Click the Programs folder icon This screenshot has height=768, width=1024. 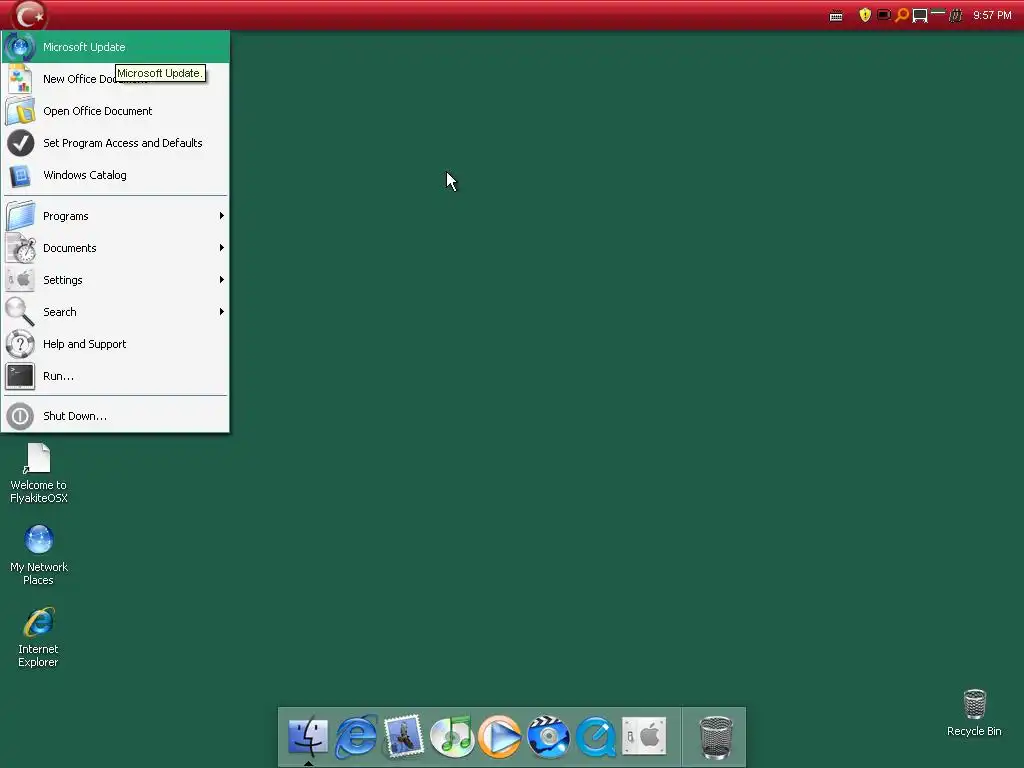pyautogui.click(x=20, y=216)
